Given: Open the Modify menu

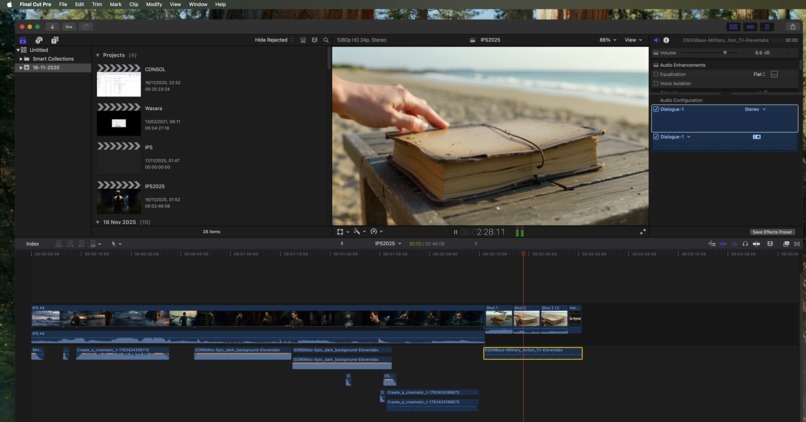Looking at the screenshot, I should pyautogui.click(x=154, y=4).
